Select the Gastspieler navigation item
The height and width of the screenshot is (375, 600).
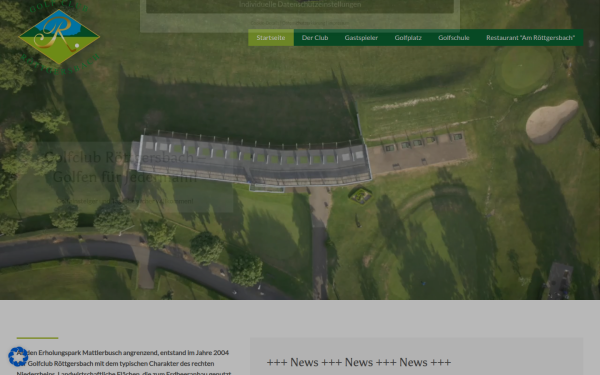pyautogui.click(x=361, y=38)
